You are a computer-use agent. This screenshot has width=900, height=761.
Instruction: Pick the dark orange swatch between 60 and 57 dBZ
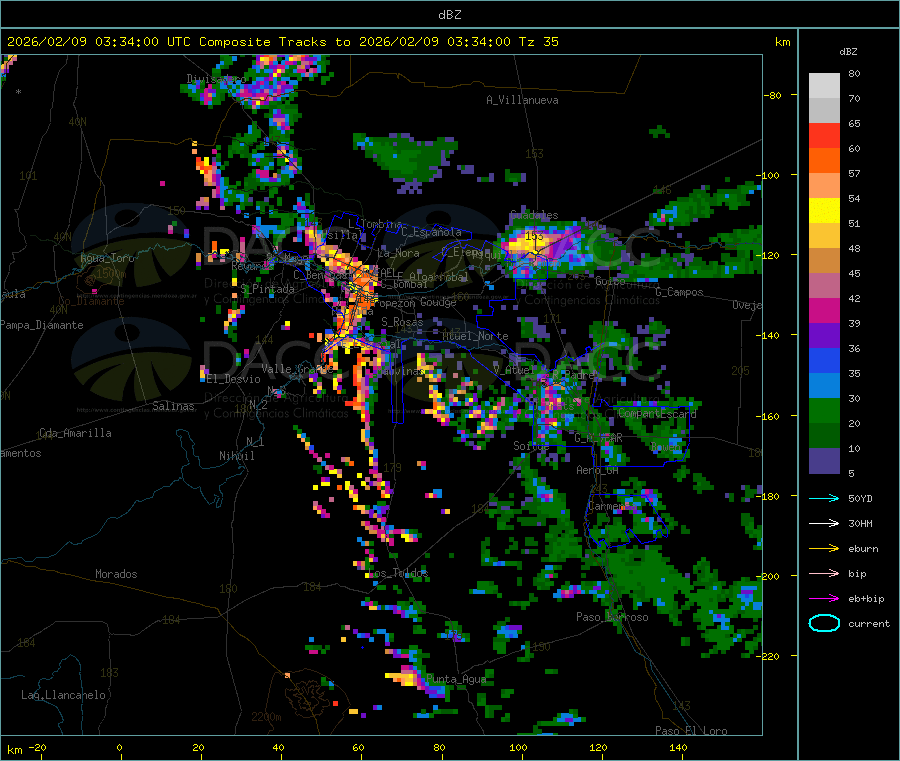click(824, 161)
